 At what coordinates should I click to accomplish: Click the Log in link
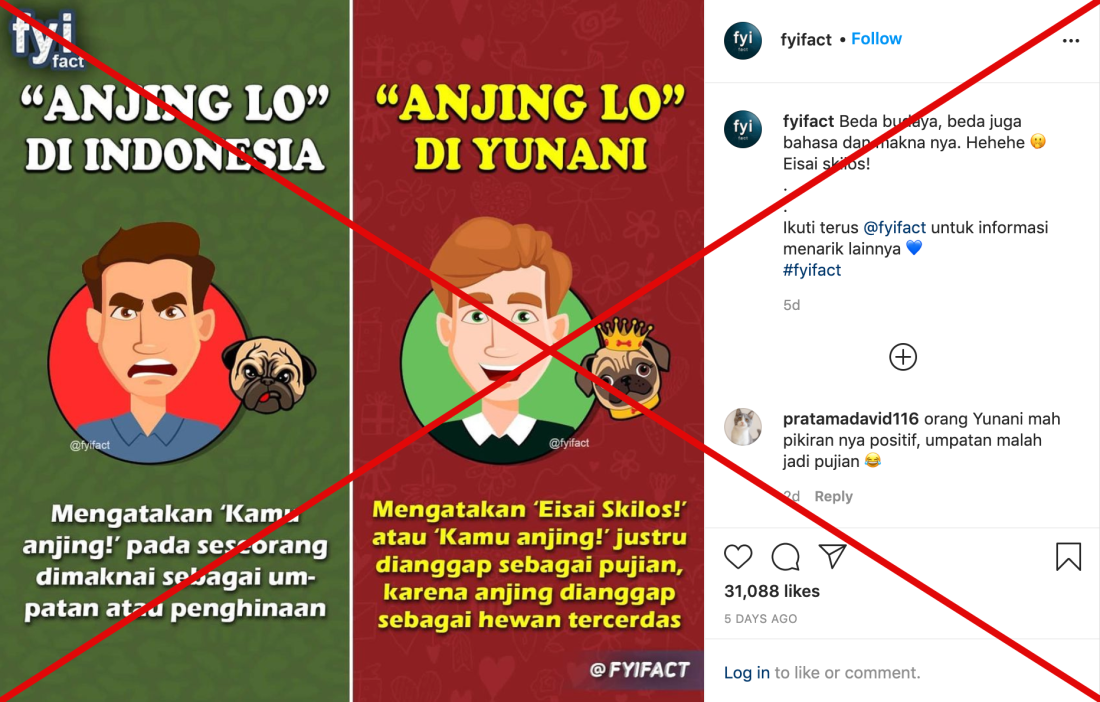(x=746, y=673)
